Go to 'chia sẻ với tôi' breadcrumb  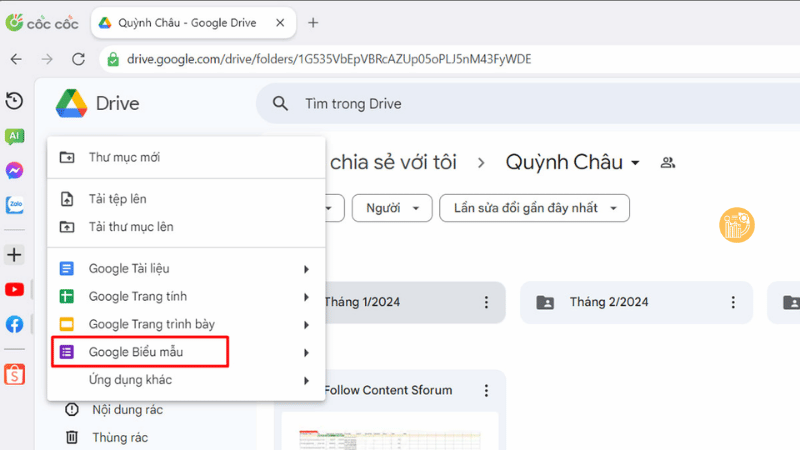pos(393,162)
